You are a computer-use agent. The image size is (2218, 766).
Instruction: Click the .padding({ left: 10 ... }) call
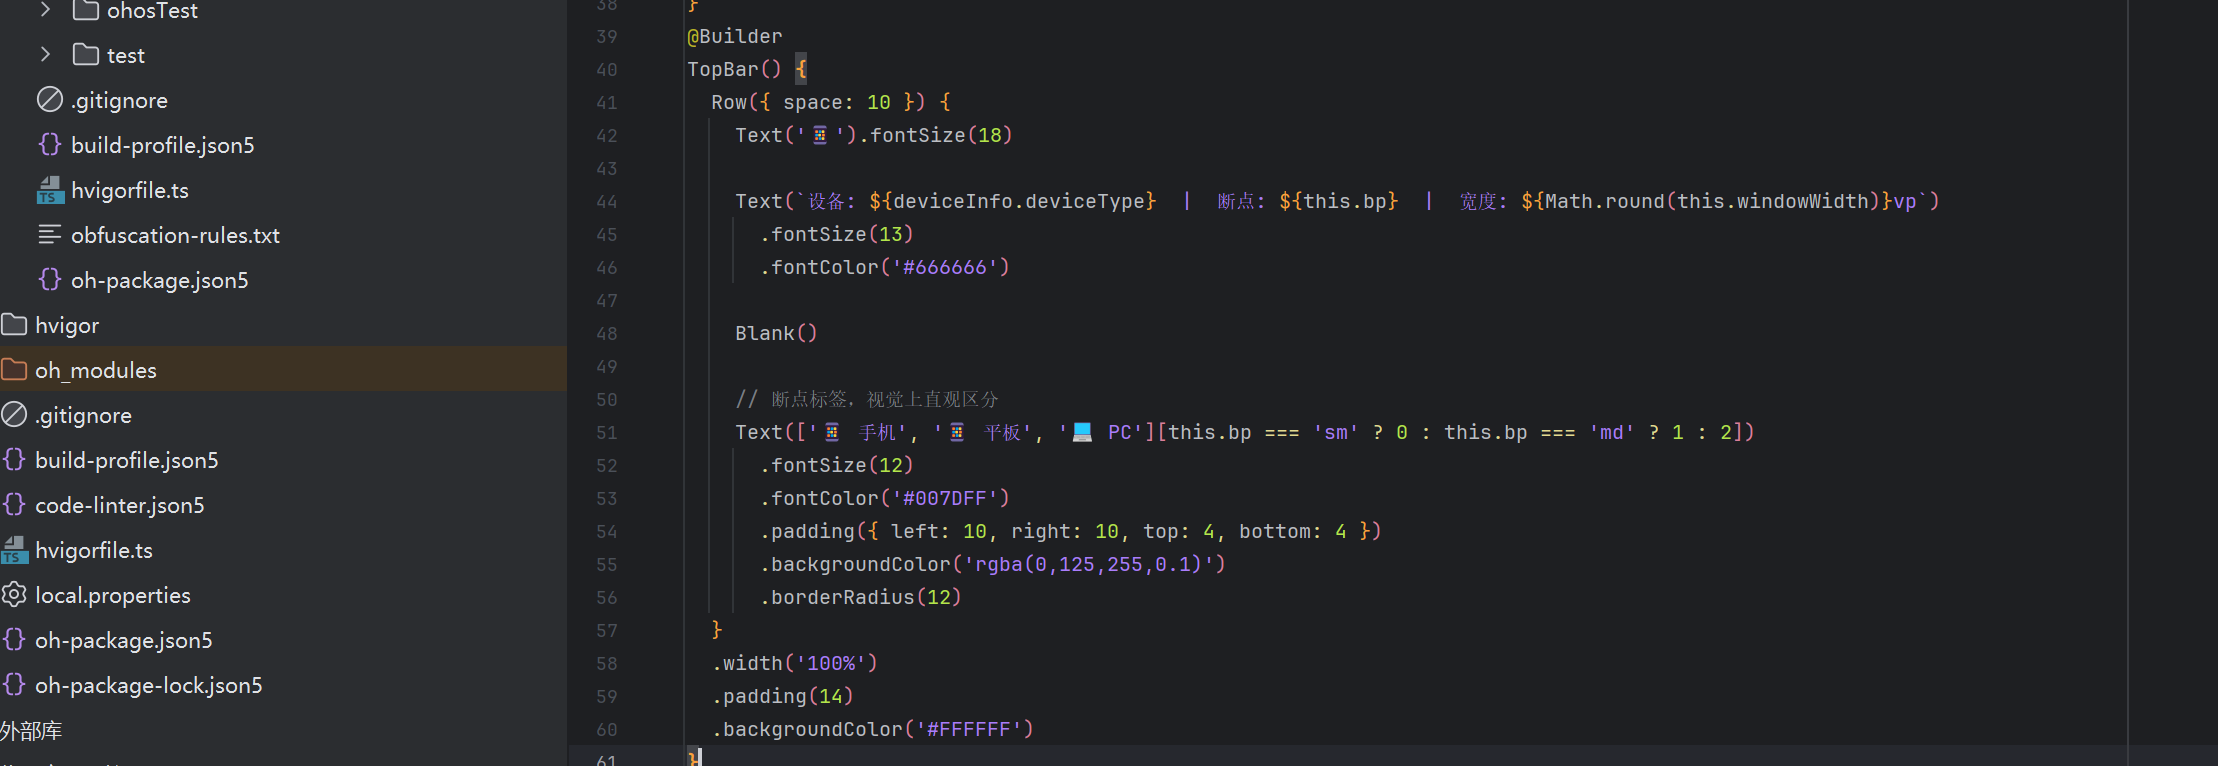click(x=1071, y=531)
